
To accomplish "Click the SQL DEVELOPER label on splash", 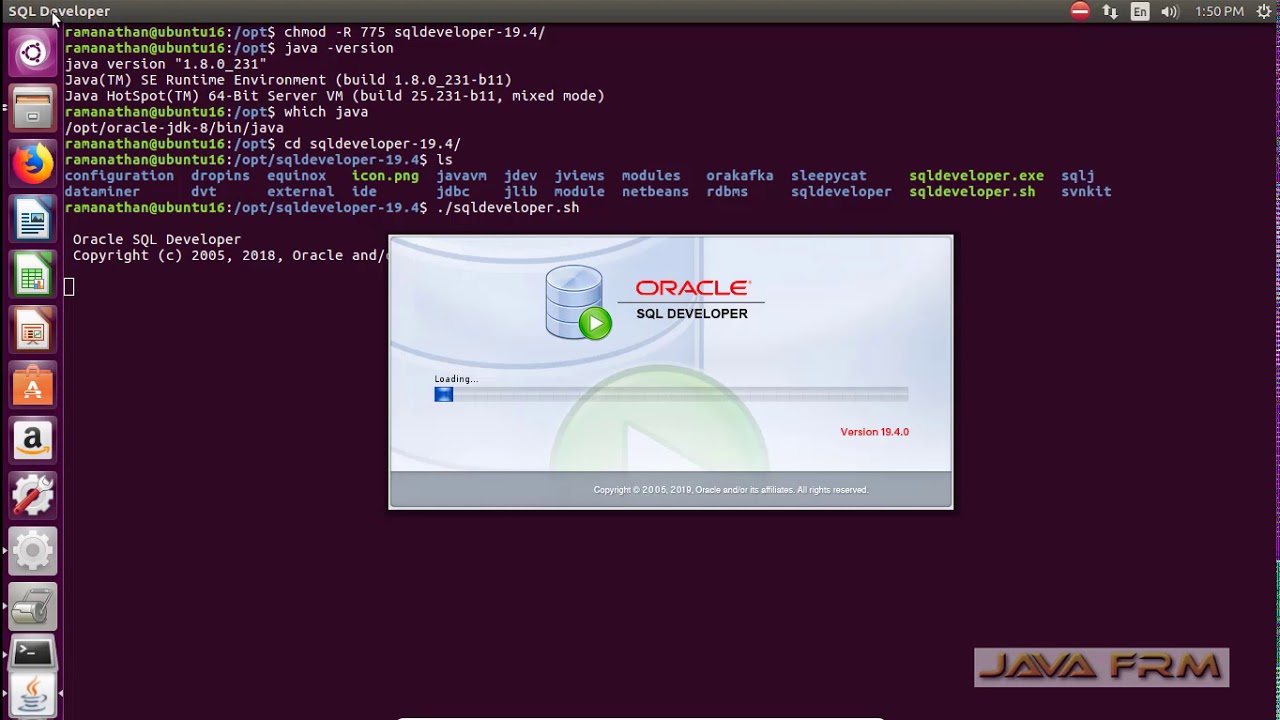I will [x=692, y=314].
